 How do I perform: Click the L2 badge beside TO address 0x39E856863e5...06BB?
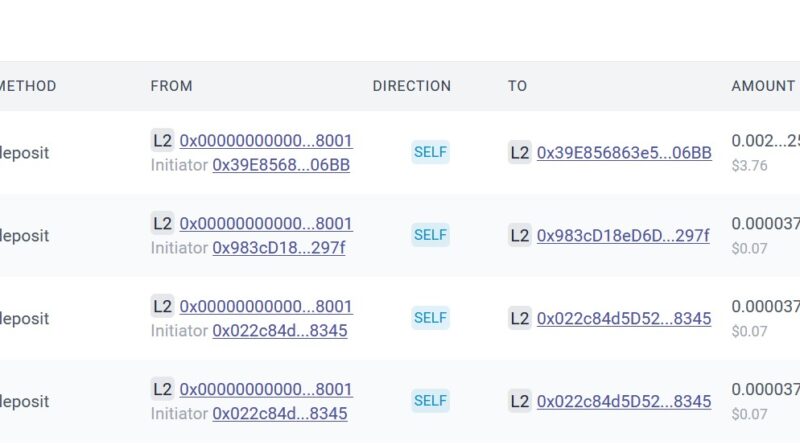pyautogui.click(x=519, y=153)
